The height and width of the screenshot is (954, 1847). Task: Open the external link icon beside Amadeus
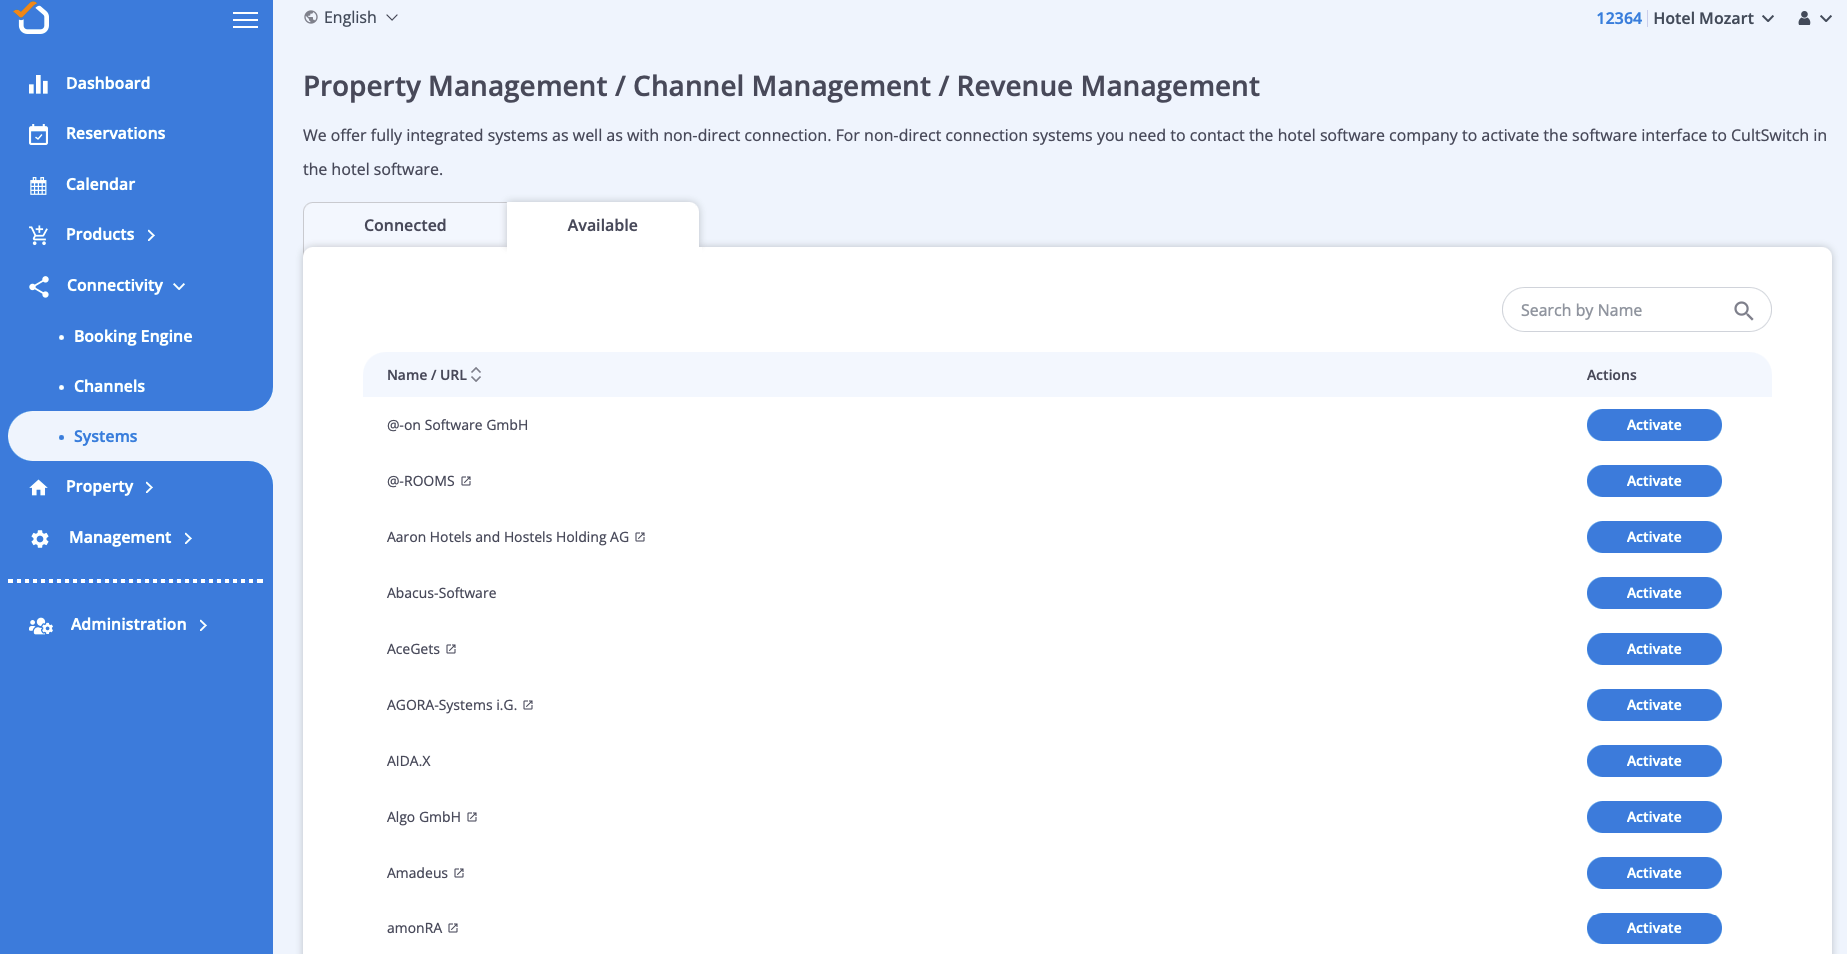click(x=459, y=873)
